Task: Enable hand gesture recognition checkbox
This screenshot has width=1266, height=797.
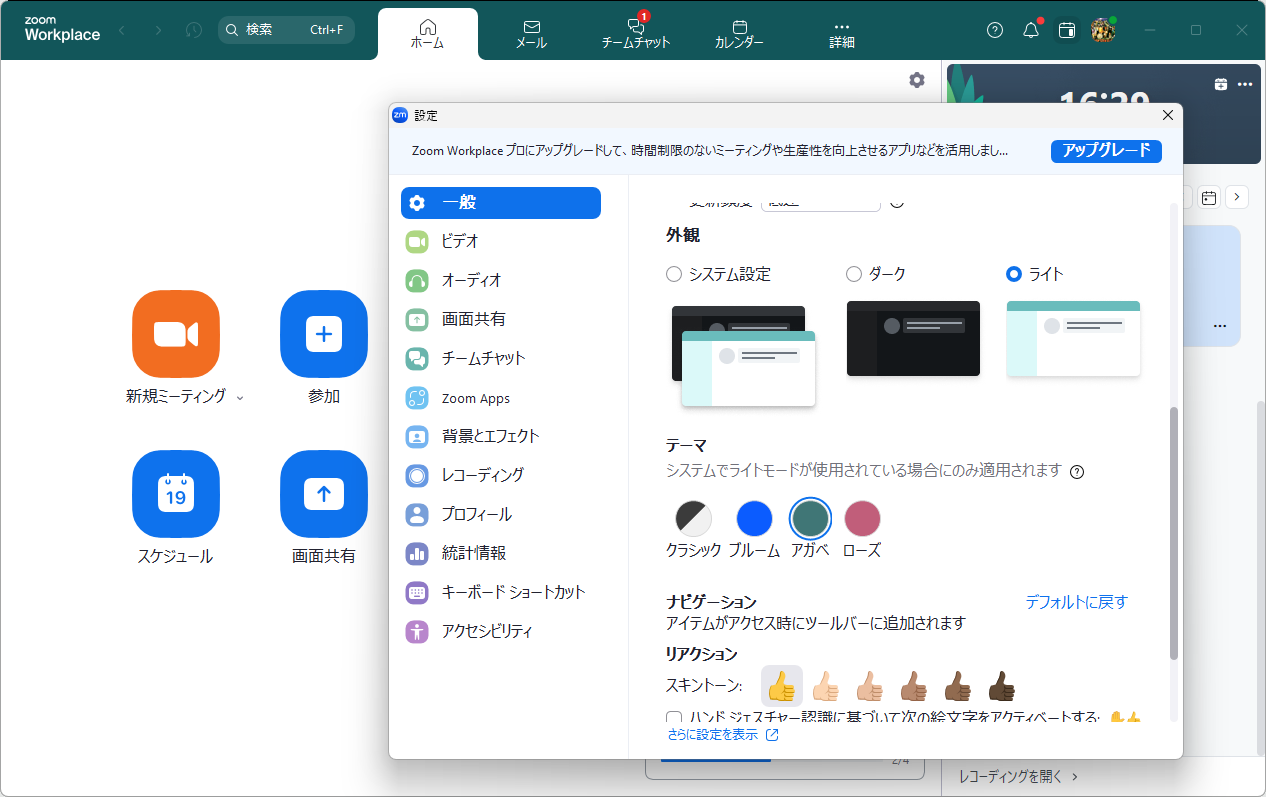Action: click(x=674, y=718)
